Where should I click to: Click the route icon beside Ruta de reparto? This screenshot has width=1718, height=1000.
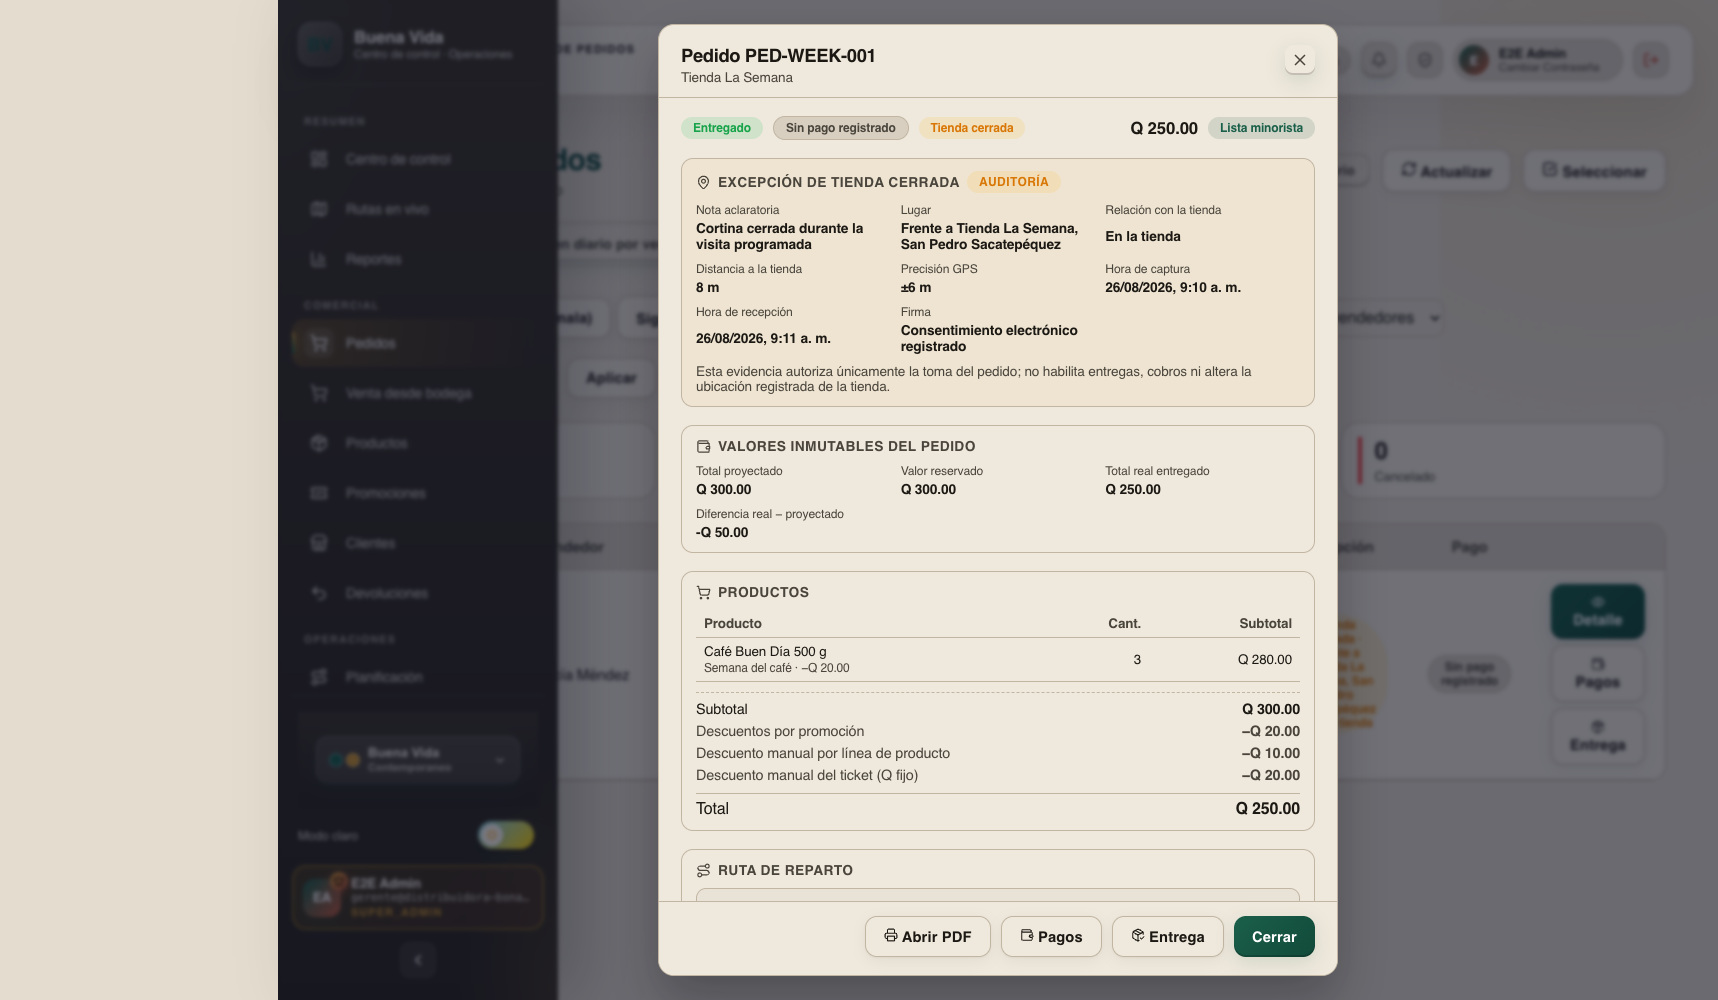pos(703,870)
